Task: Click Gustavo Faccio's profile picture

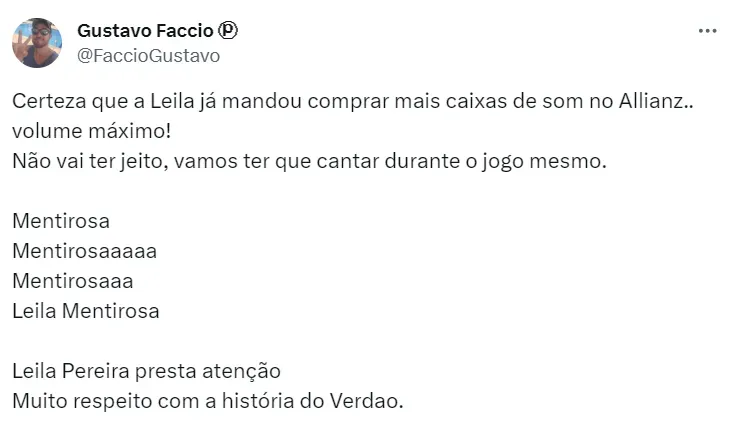Action: (37, 43)
